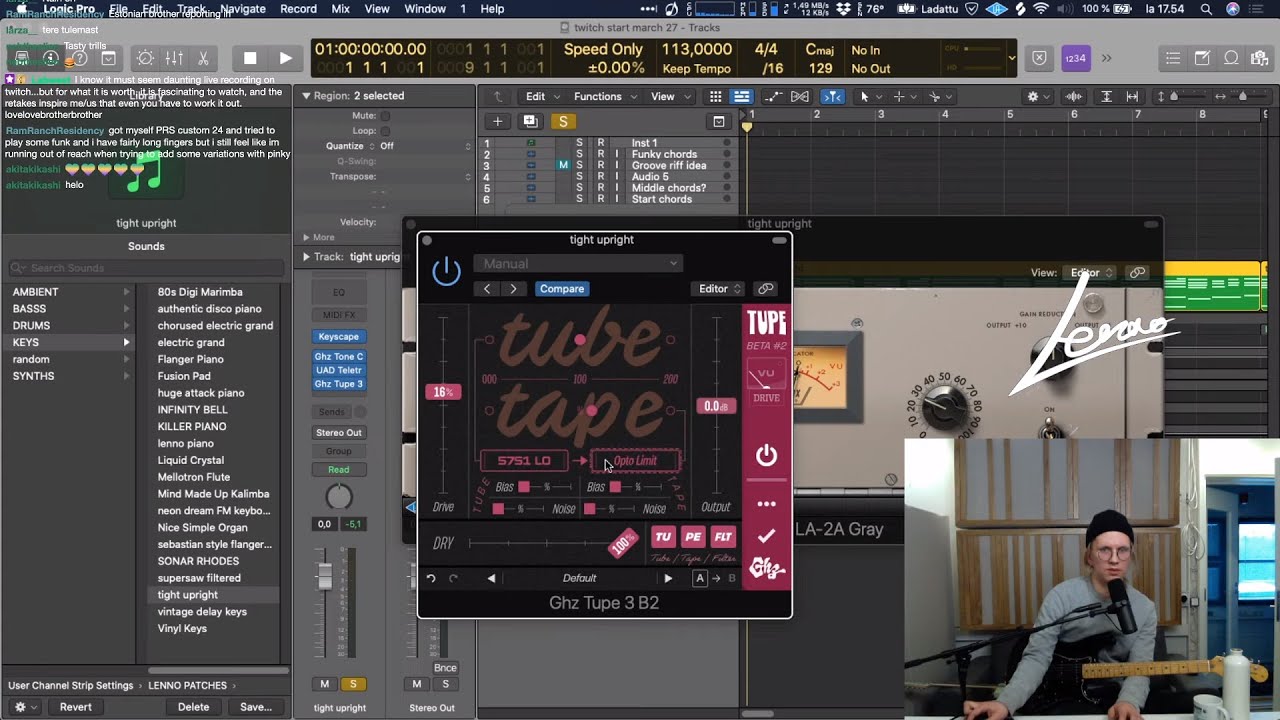The height and width of the screenshot is (720, 1280).
Task: Go to next plugin preset
Action: 513,289
